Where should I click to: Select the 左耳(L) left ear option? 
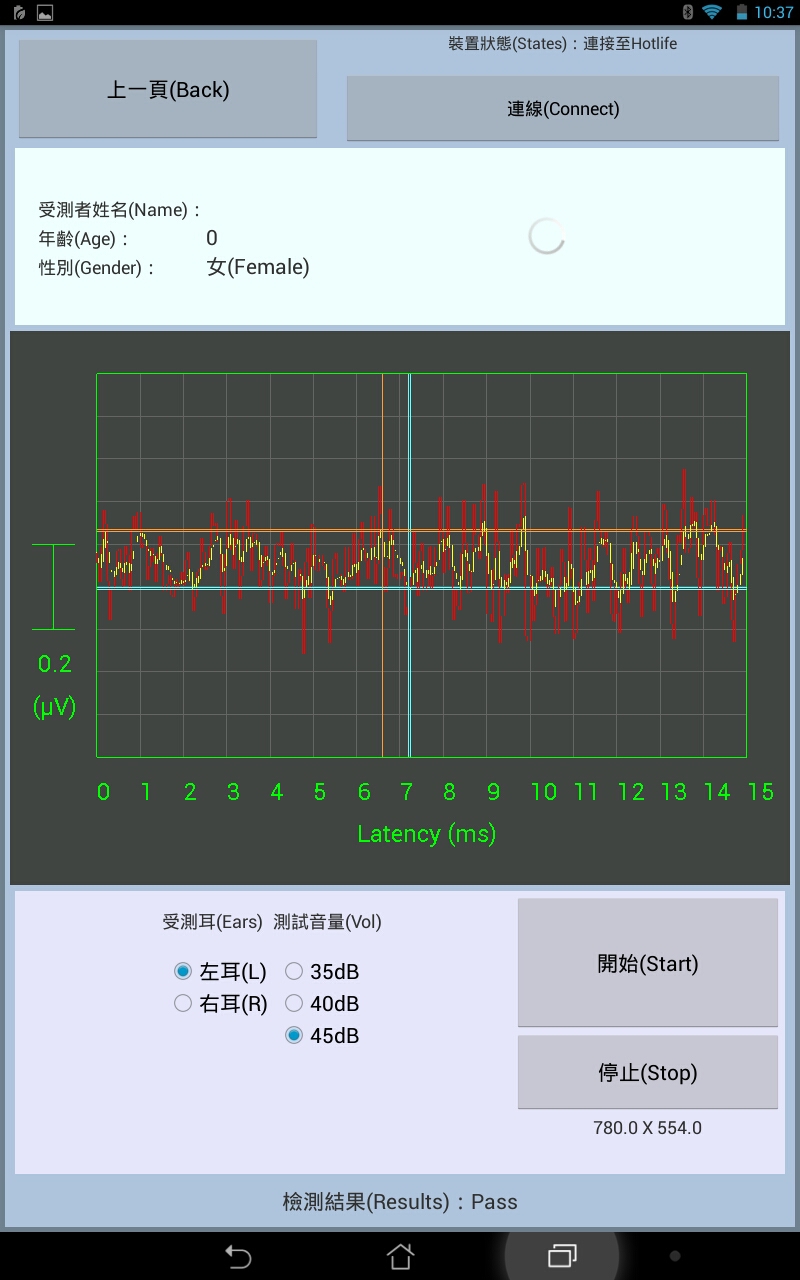point(220,972)
